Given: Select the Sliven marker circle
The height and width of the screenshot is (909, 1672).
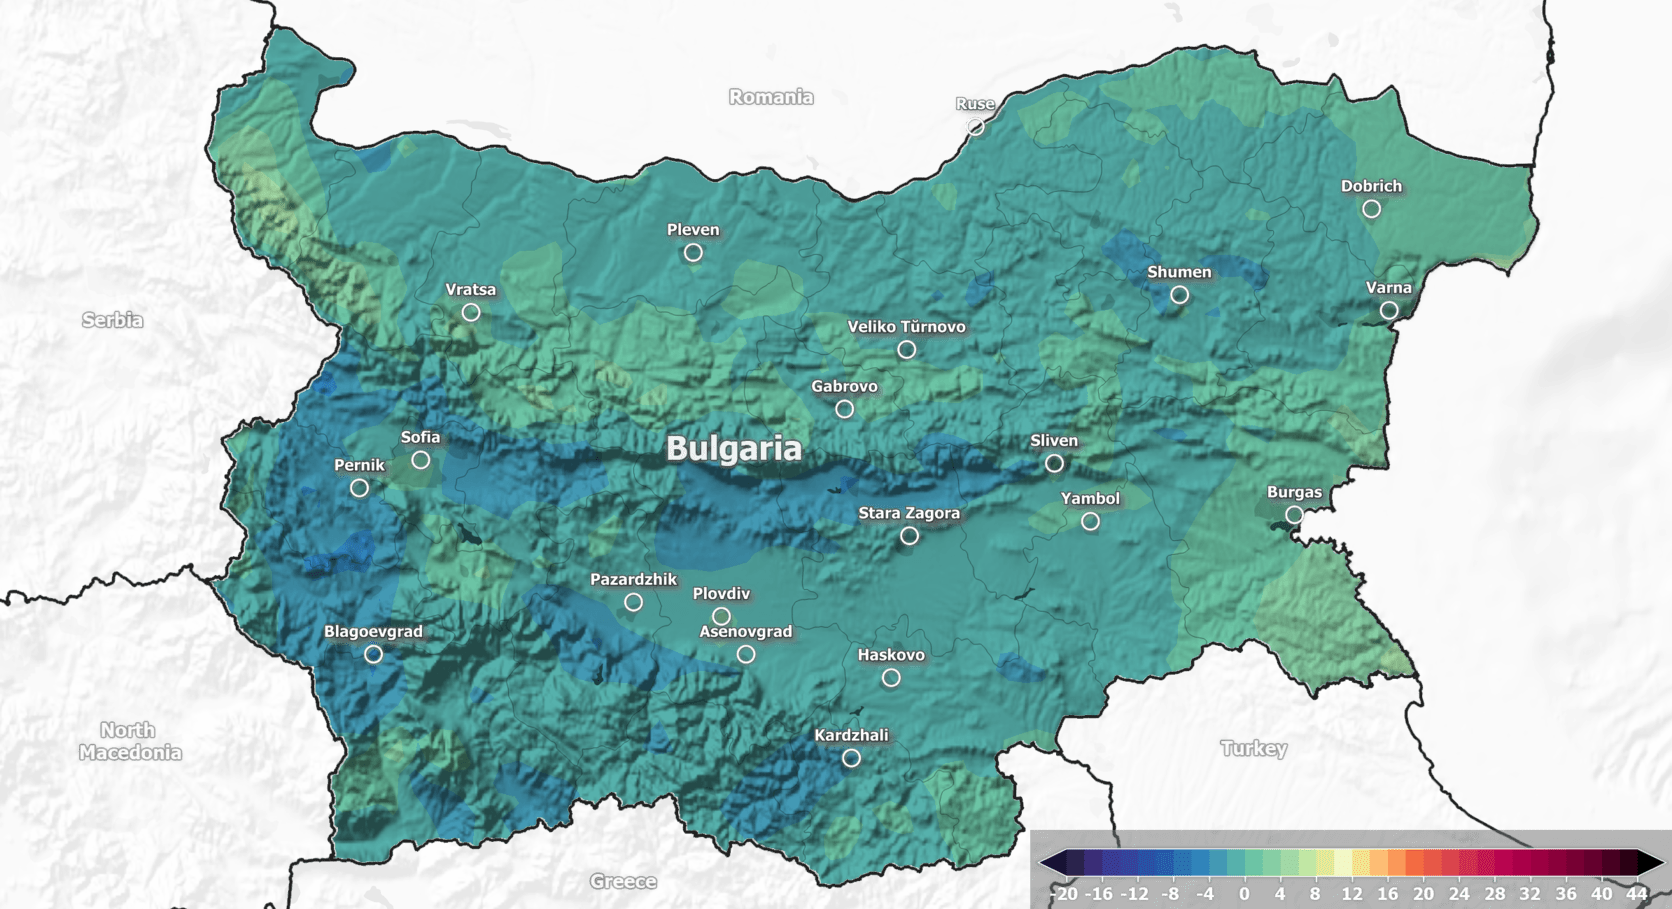Looking at the screenshot, I should 1054,463.
